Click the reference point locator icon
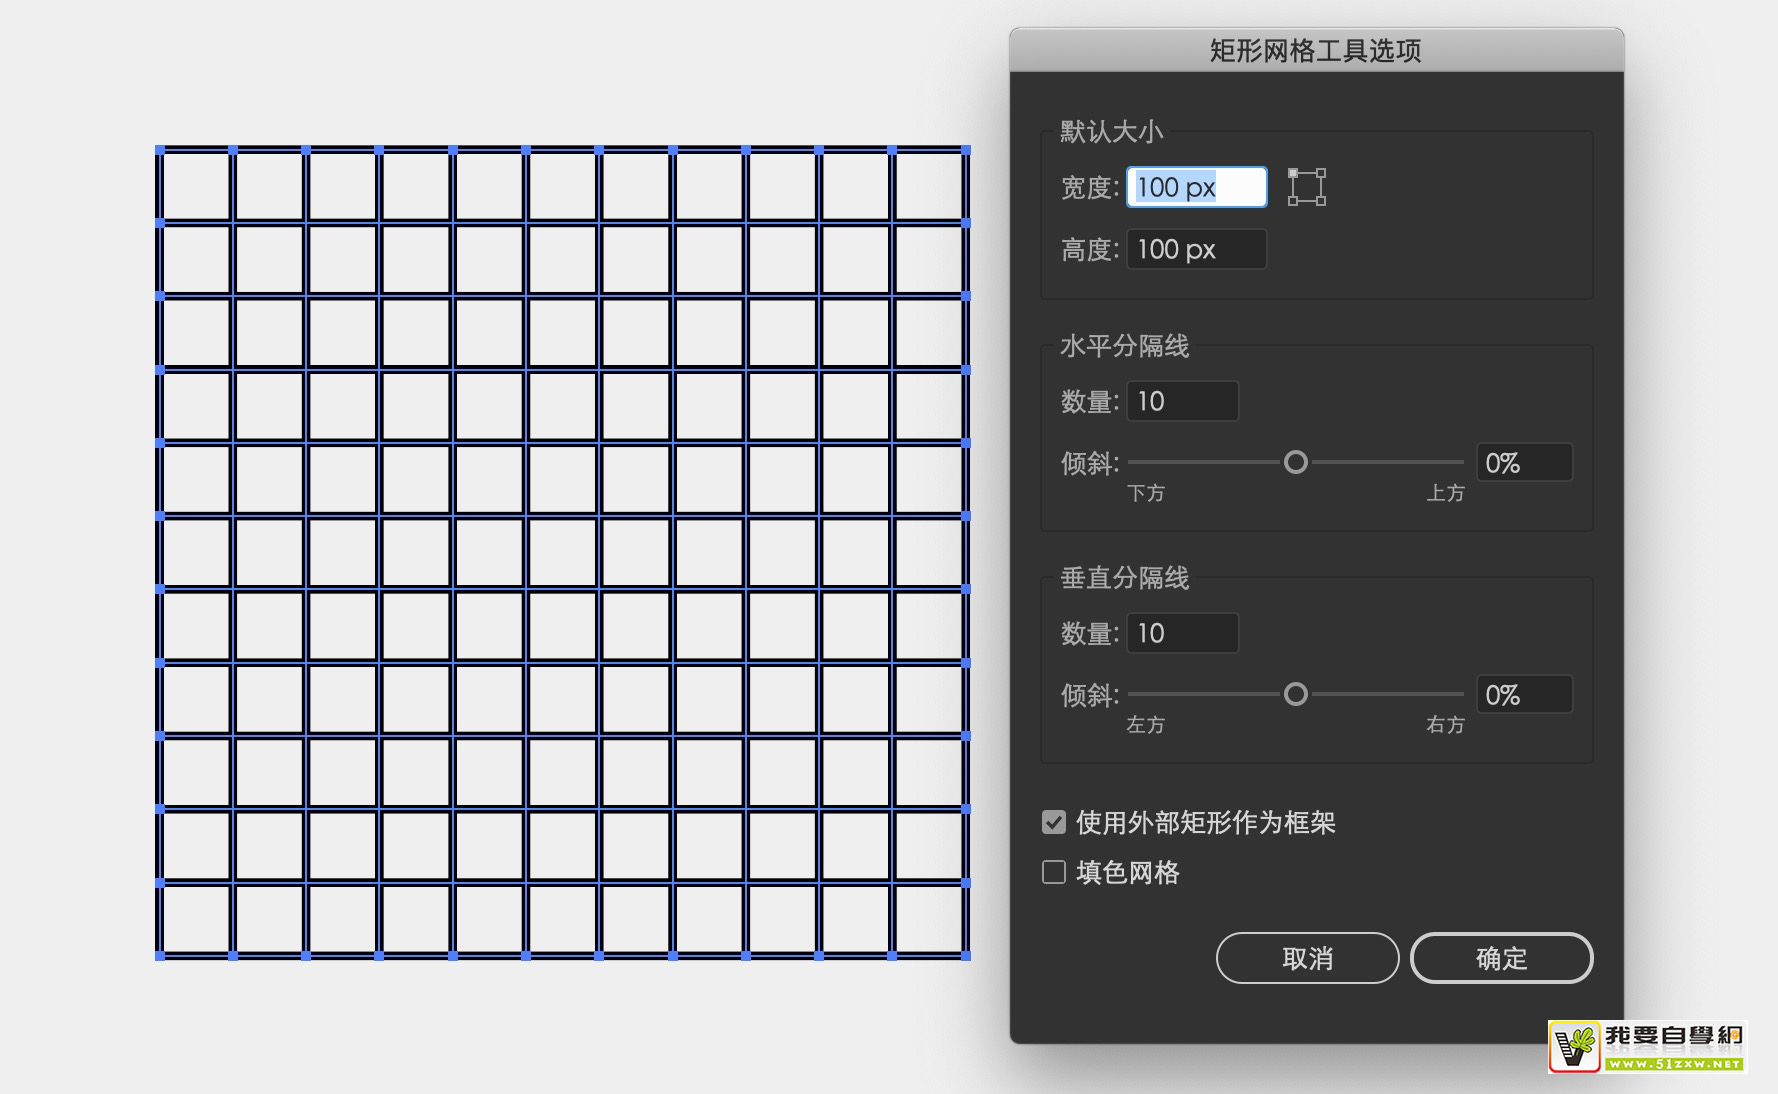 pos(1306,187)
